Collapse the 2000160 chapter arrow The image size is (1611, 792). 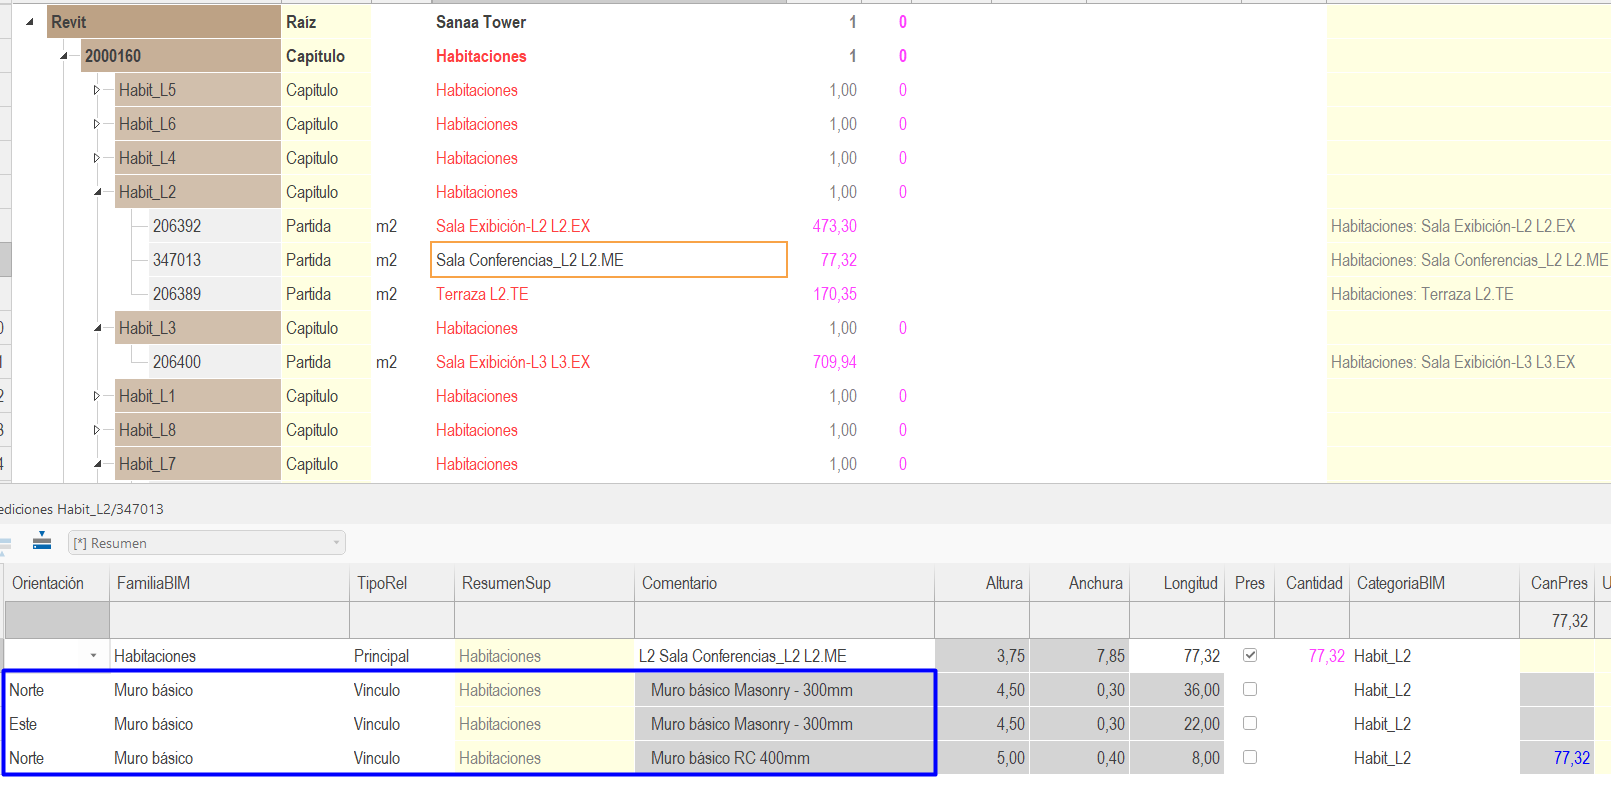(64, 56)
